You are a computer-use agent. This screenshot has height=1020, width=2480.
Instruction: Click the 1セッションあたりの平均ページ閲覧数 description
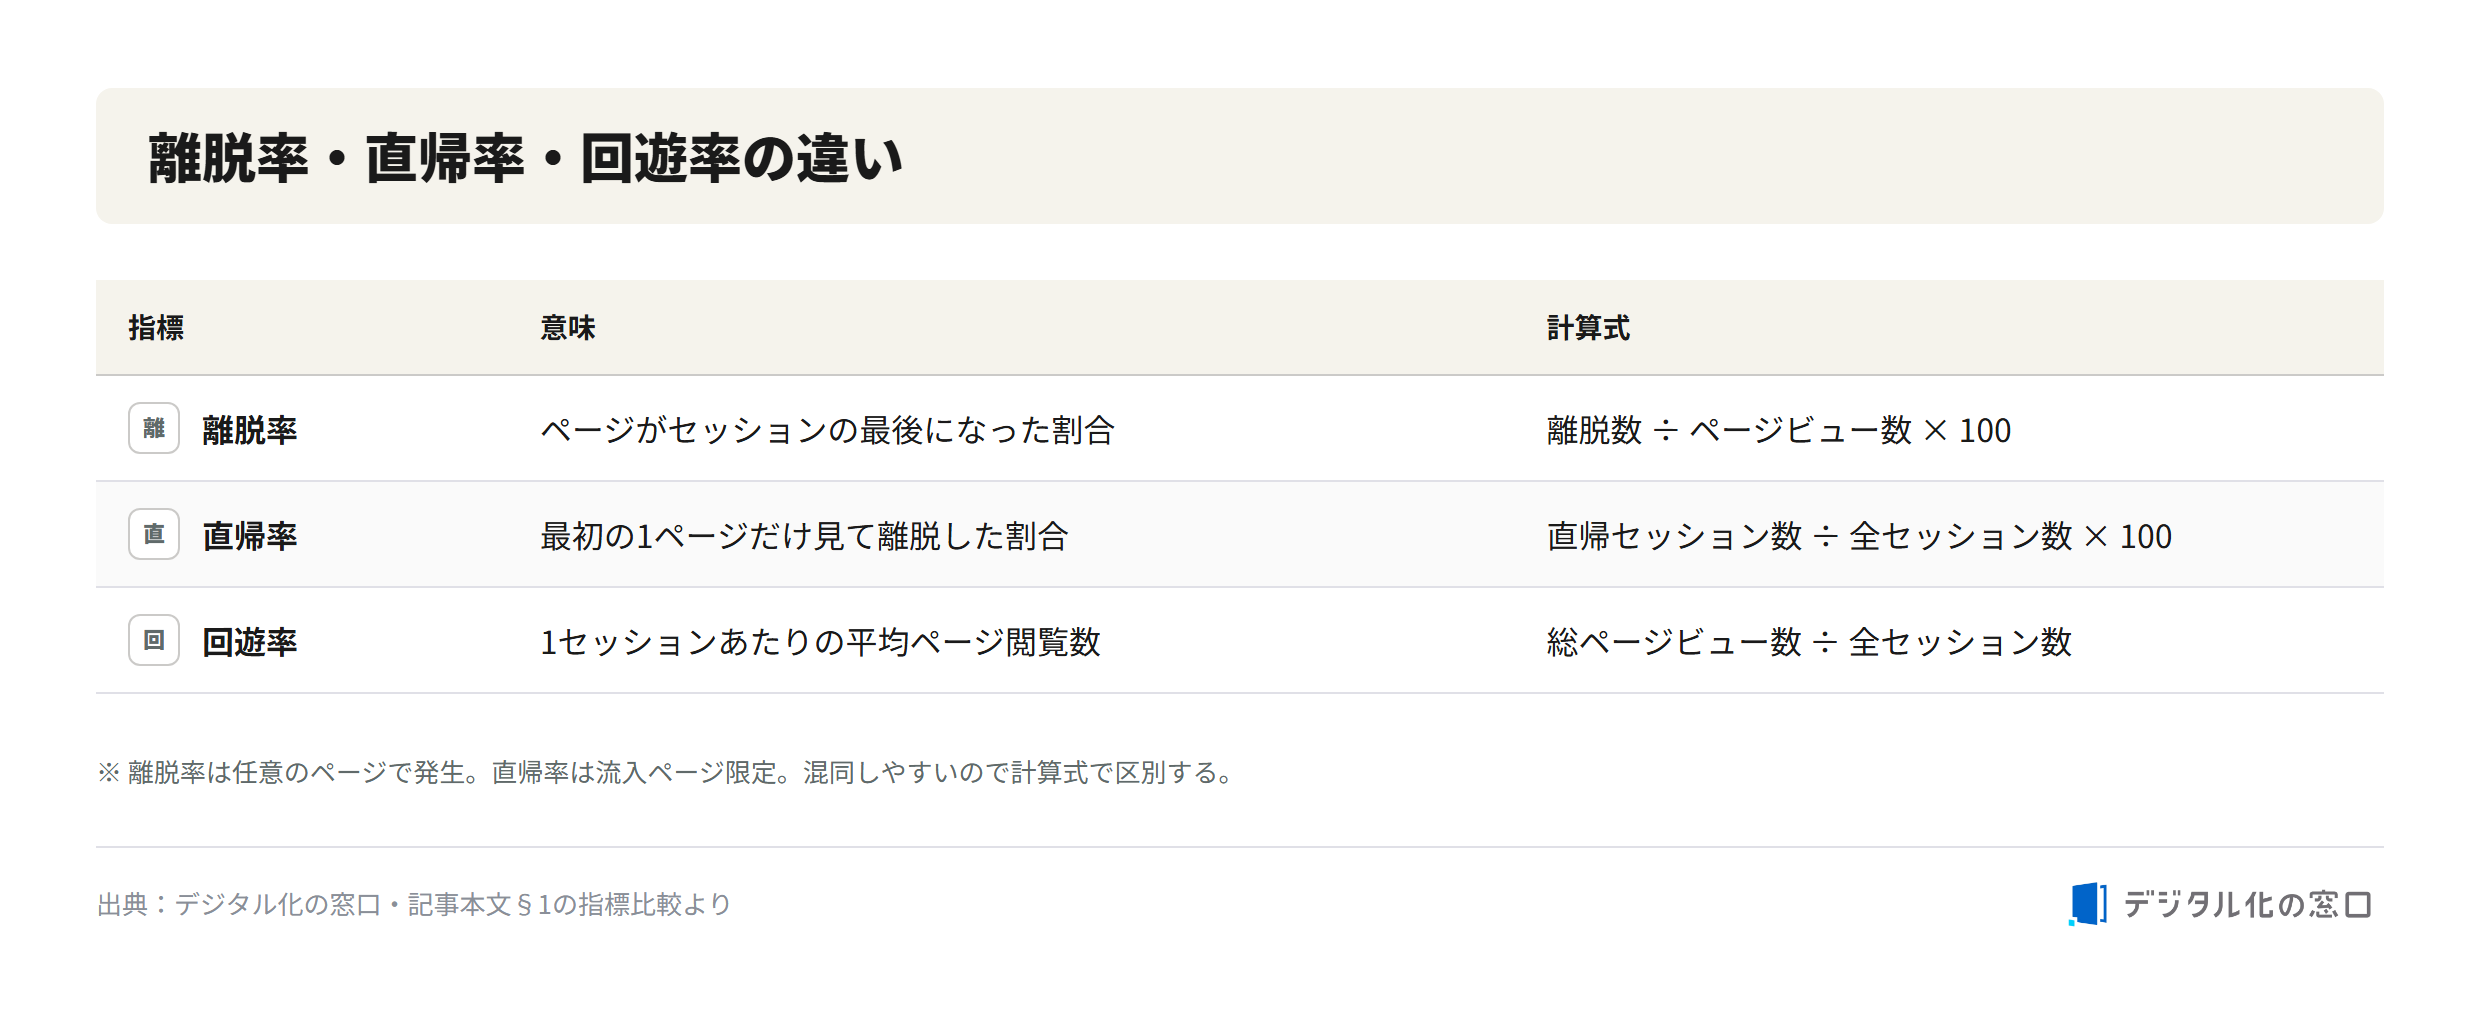(x=821, y=642)
